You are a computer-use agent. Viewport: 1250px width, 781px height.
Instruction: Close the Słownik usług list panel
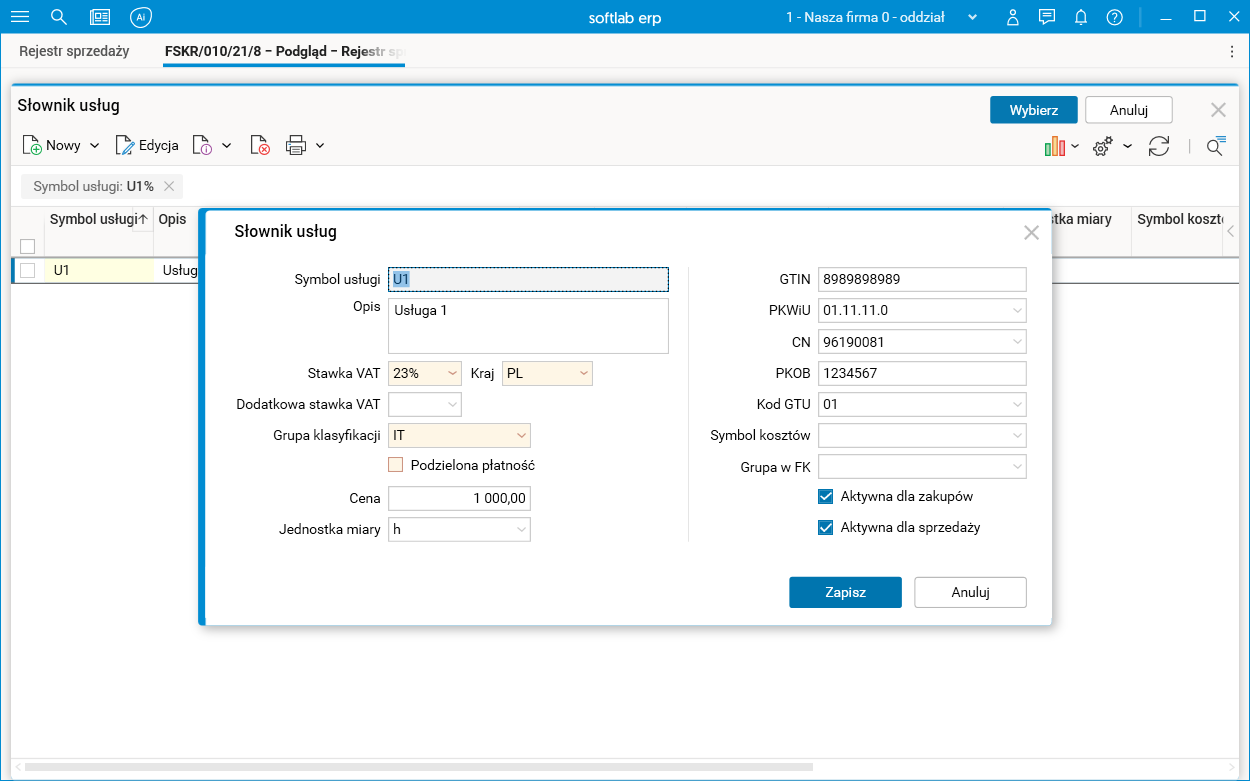coord(1218,110)
